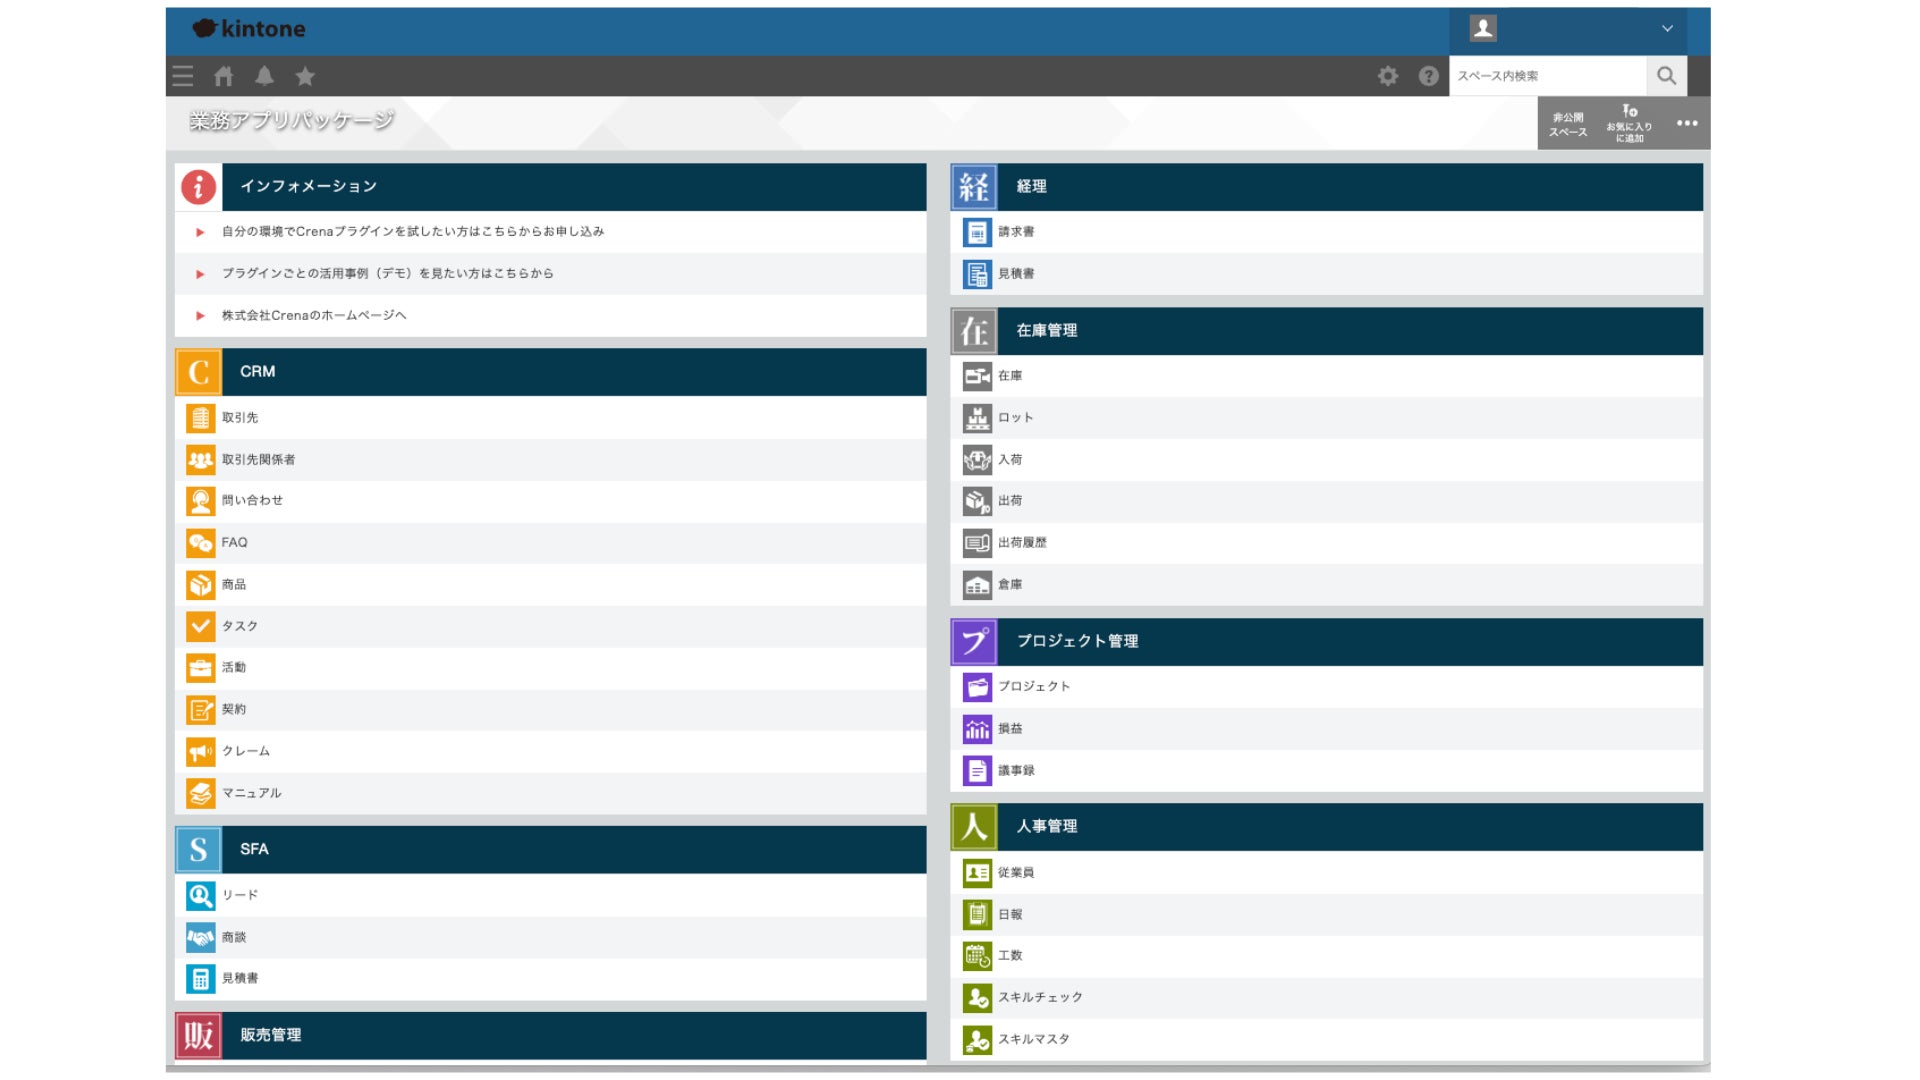Screen dimensions: 1920x1080
Task: Open the スキルチェック app icon
Action: coord(977,998)
